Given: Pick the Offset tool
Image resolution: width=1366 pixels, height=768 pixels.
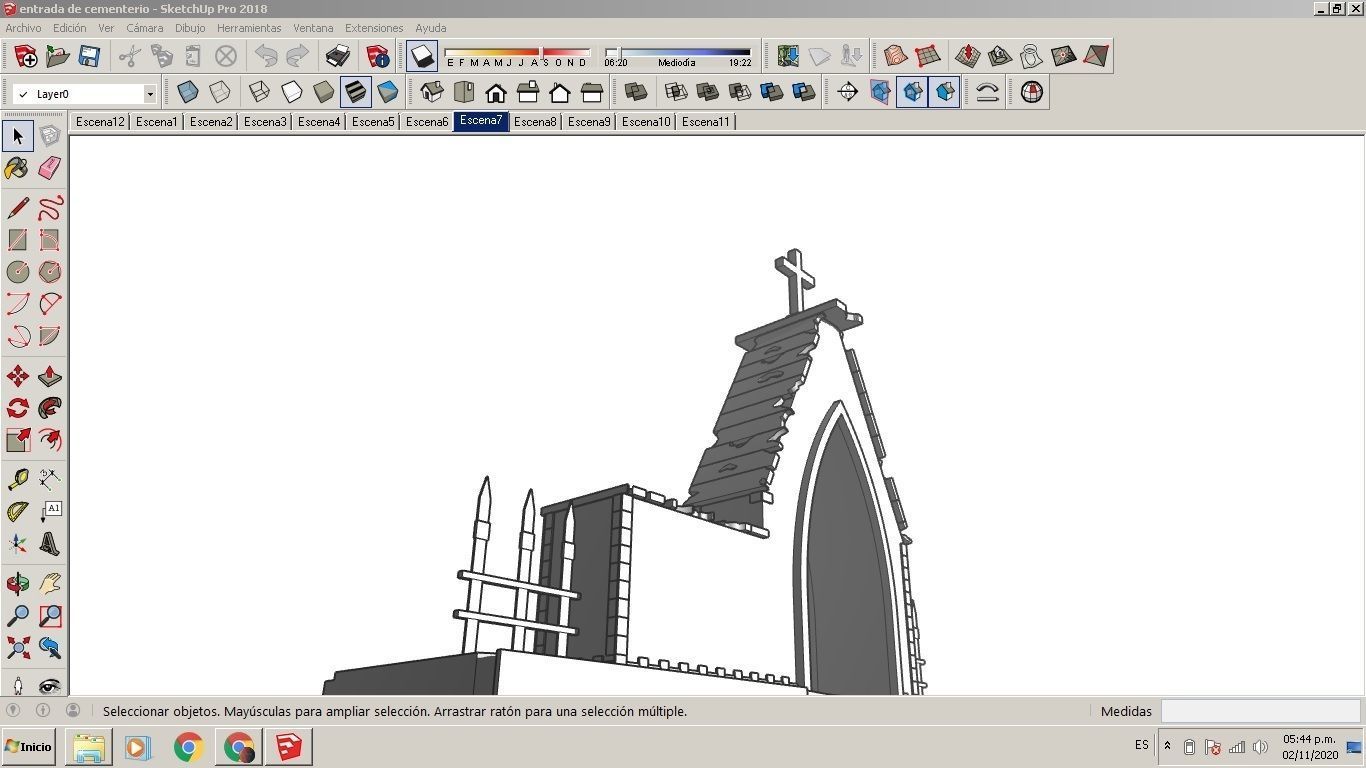Looking at the screenshot, I should (x=49, y=440).
